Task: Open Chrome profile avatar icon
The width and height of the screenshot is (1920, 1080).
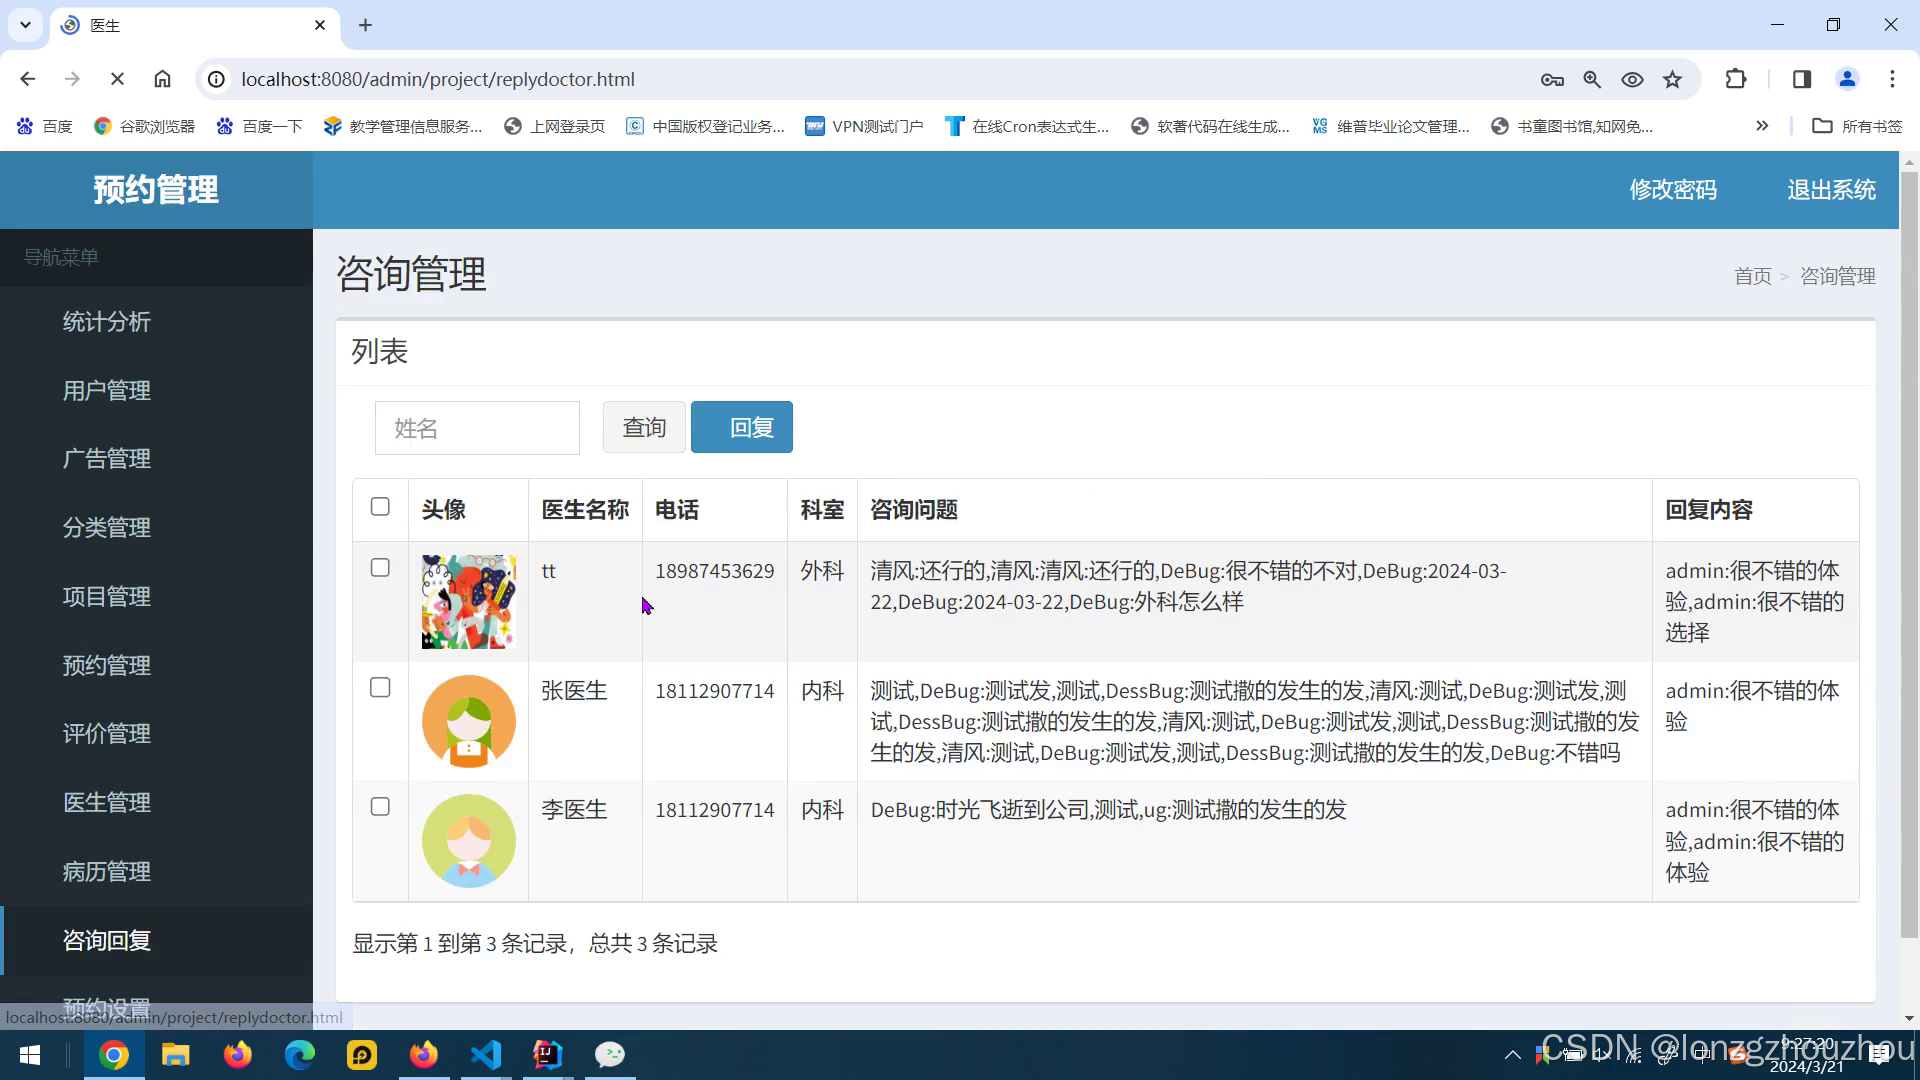Action: click(1847, 79)
